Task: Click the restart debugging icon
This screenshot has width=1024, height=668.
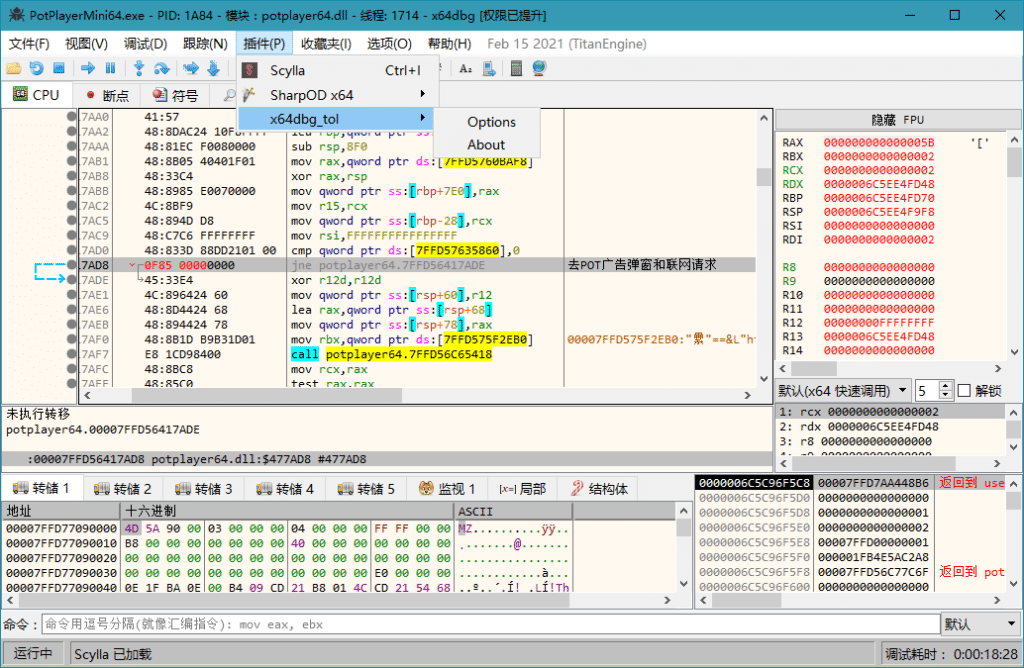Action: click(x=36, y=68)
